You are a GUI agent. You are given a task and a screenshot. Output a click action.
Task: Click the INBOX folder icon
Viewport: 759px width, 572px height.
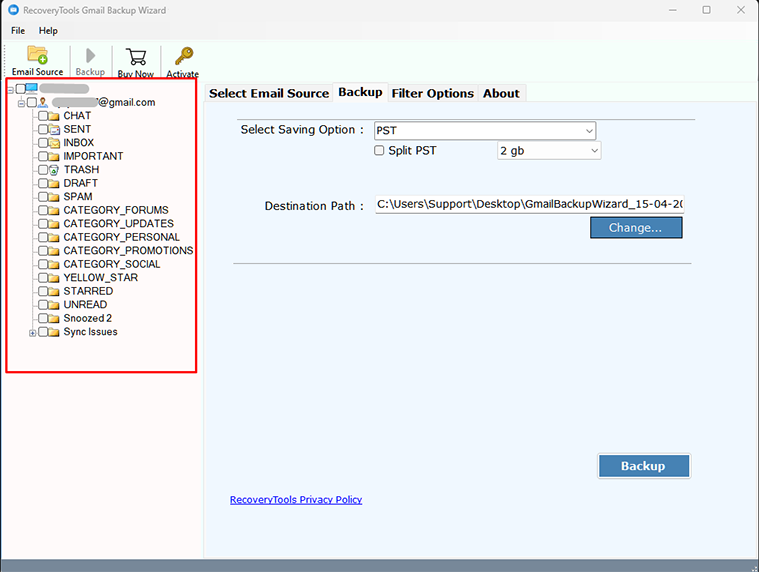coord(54,143)
